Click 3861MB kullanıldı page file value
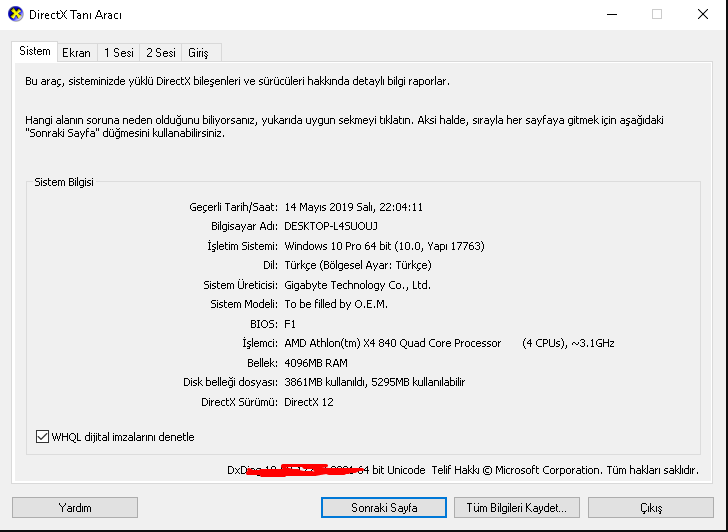Image resolution: width=728 pixels, height=532 pixels. coord(375,382)
